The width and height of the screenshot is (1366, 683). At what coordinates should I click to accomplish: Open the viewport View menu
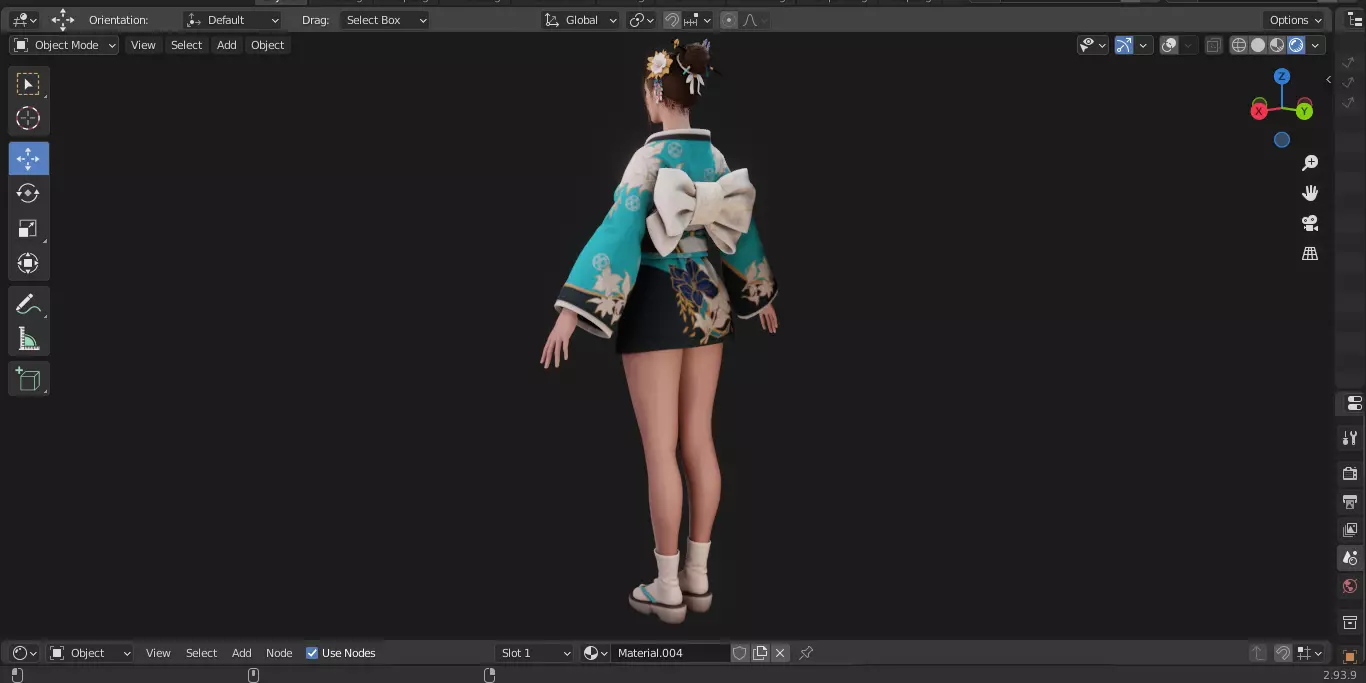[x=143, y=45]
